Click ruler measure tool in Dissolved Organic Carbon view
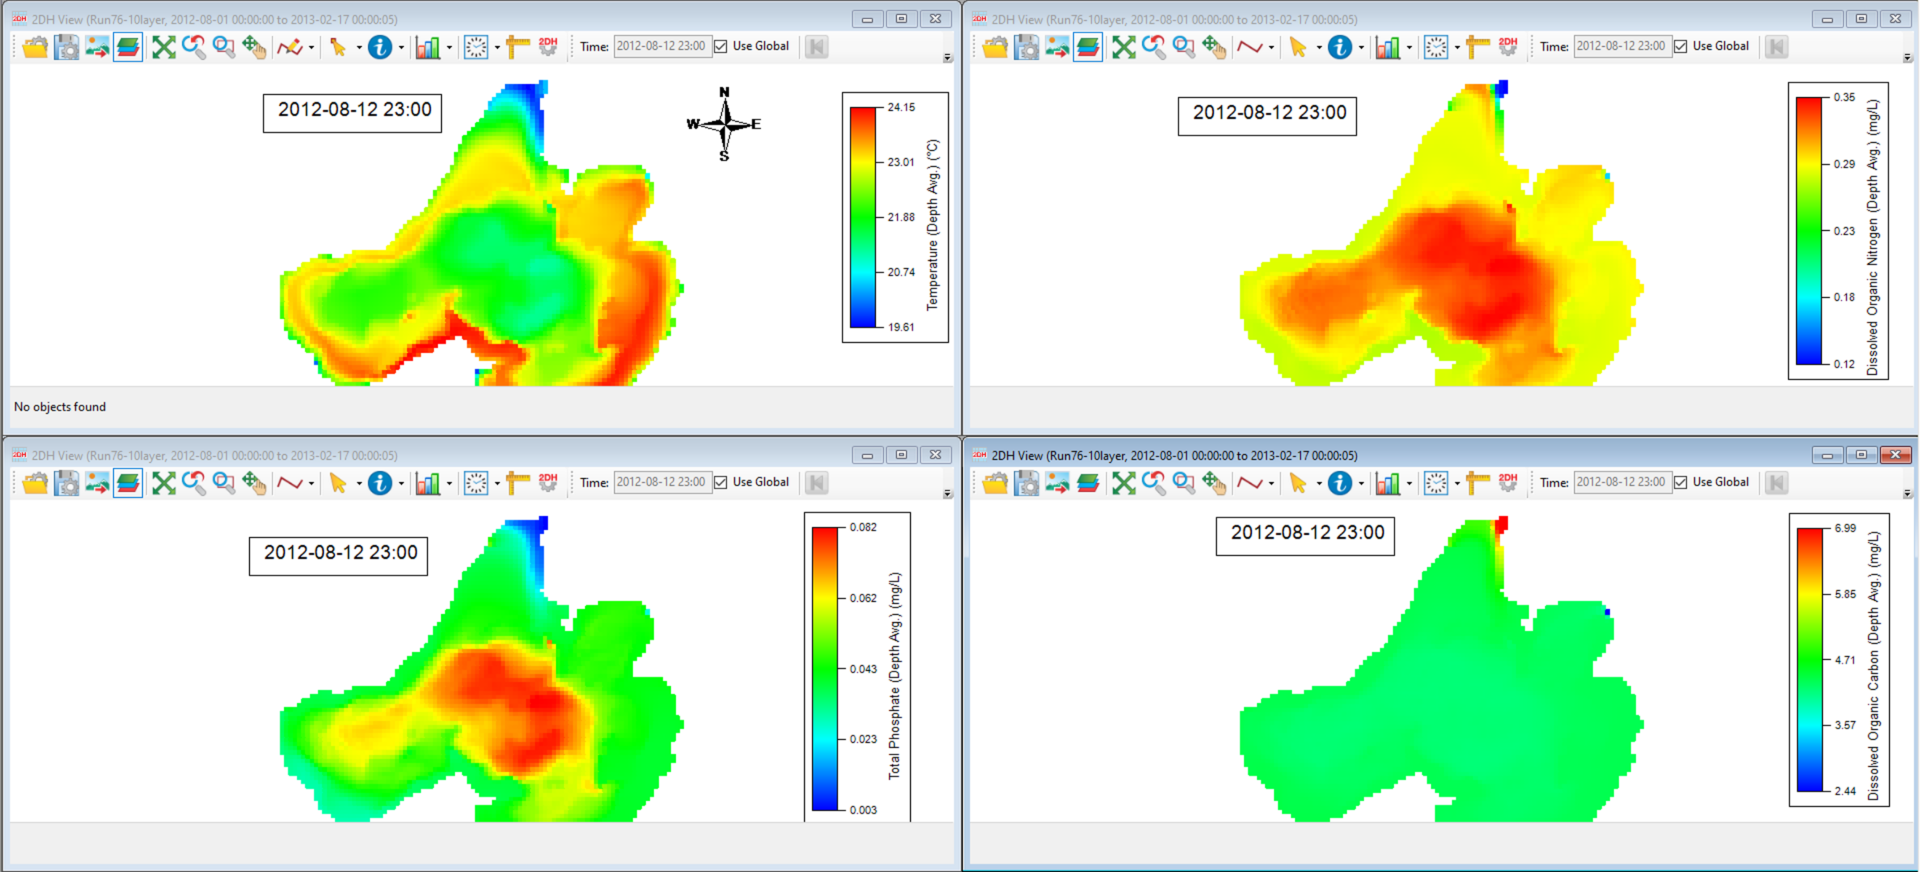 click(1478, 483)
